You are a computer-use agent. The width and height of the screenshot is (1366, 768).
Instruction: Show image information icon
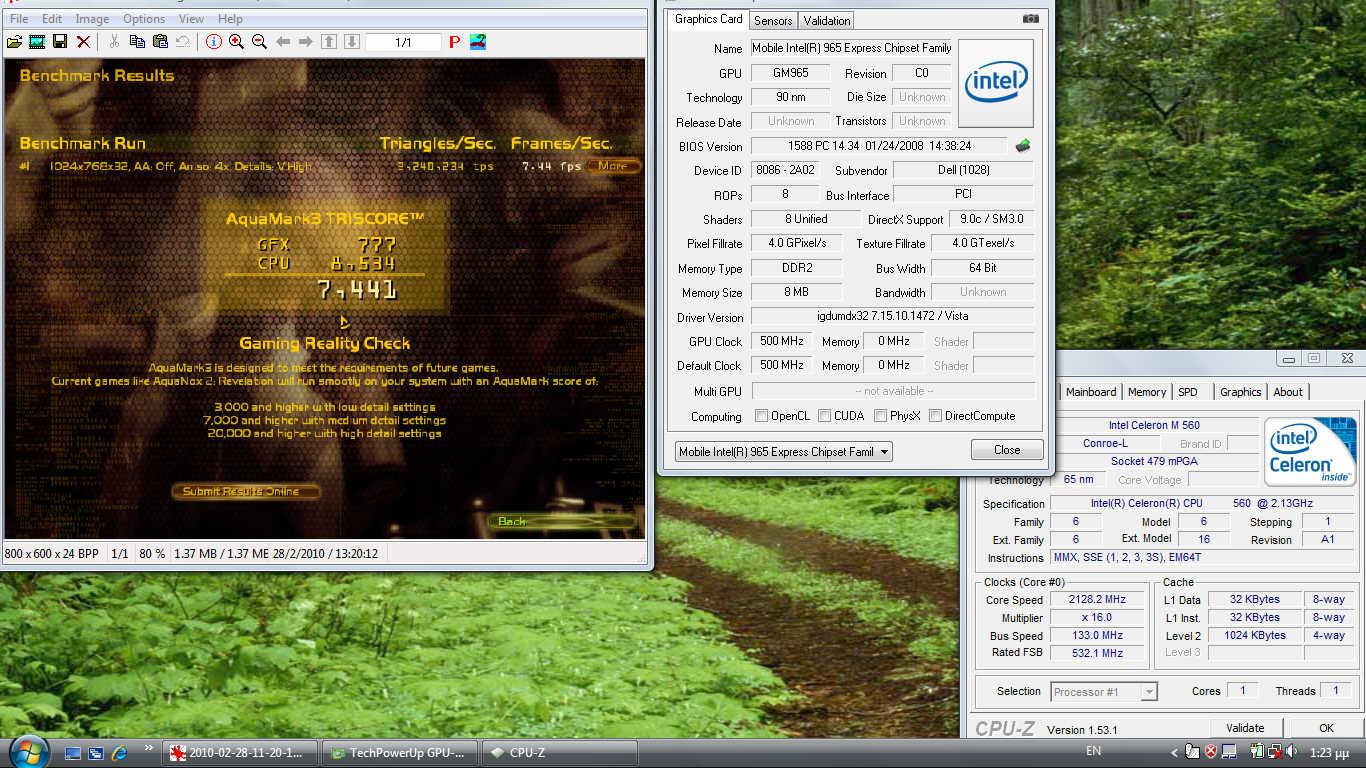(x=213, y=42)
